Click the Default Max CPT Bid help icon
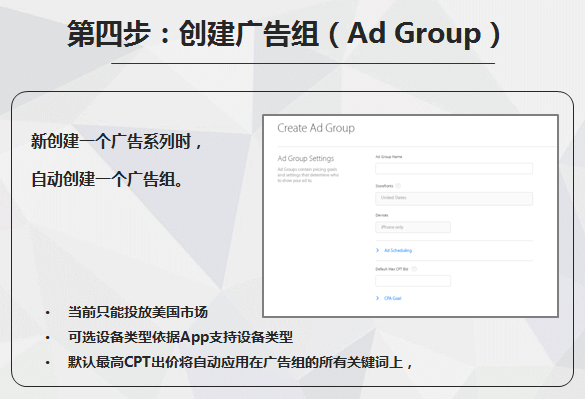The width and height of the screenshot is (585, 399). click(414, 269)
